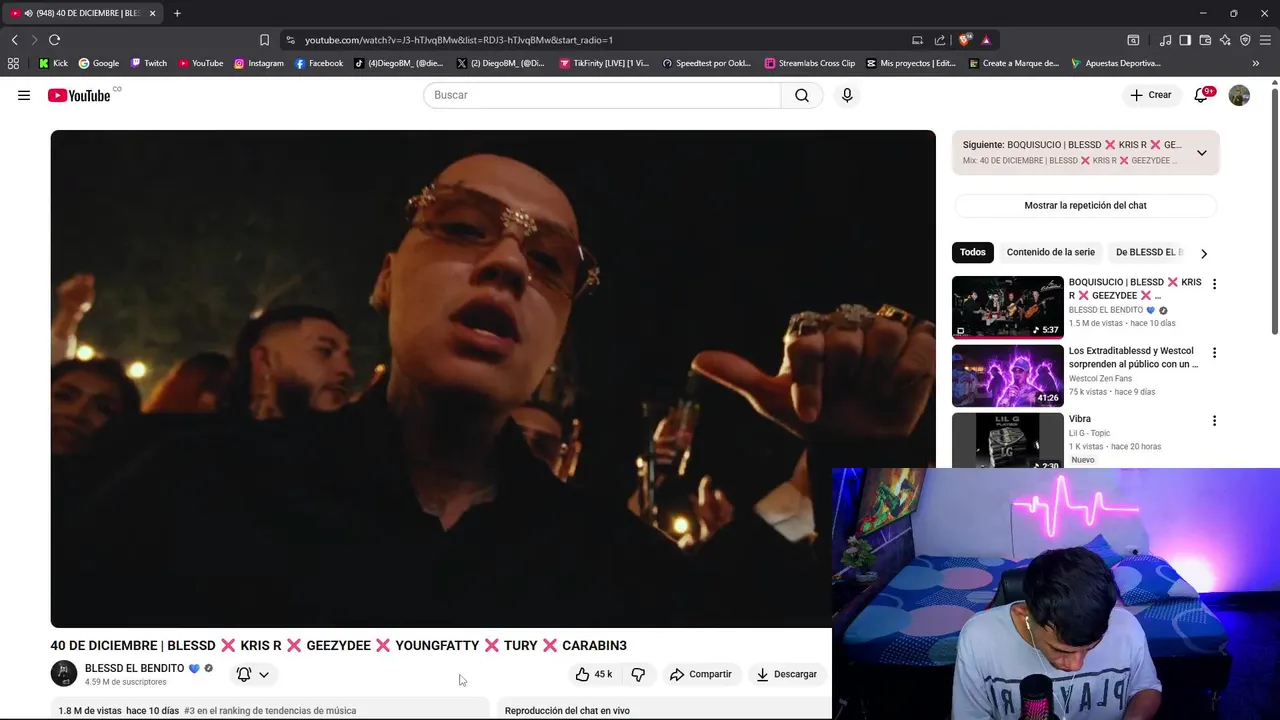
Task: Open the BOQUISUCIO video thumbnail
Action: point(1007,307)
